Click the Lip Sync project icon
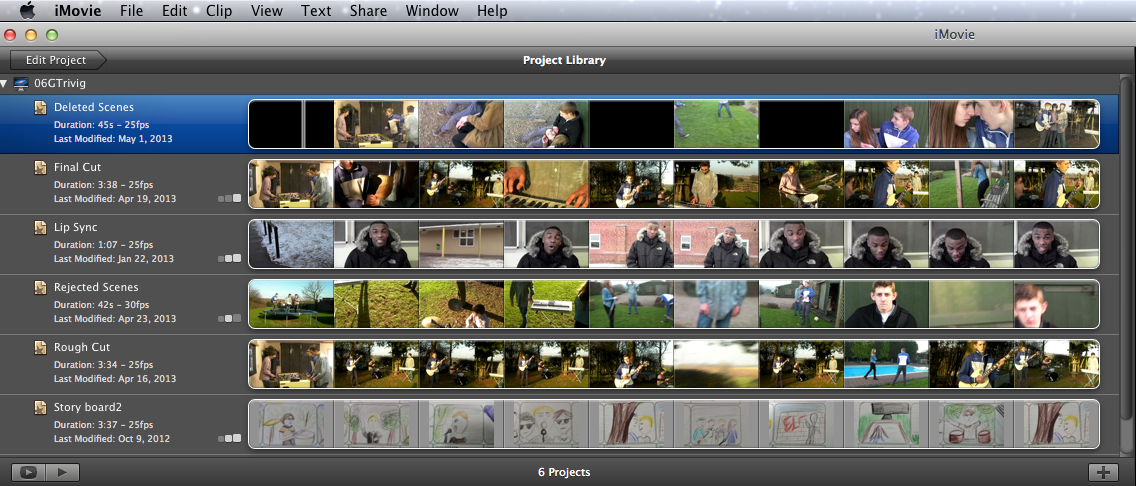The height and width of the screenshot is (486, 1136). click(x=41, y=228)
